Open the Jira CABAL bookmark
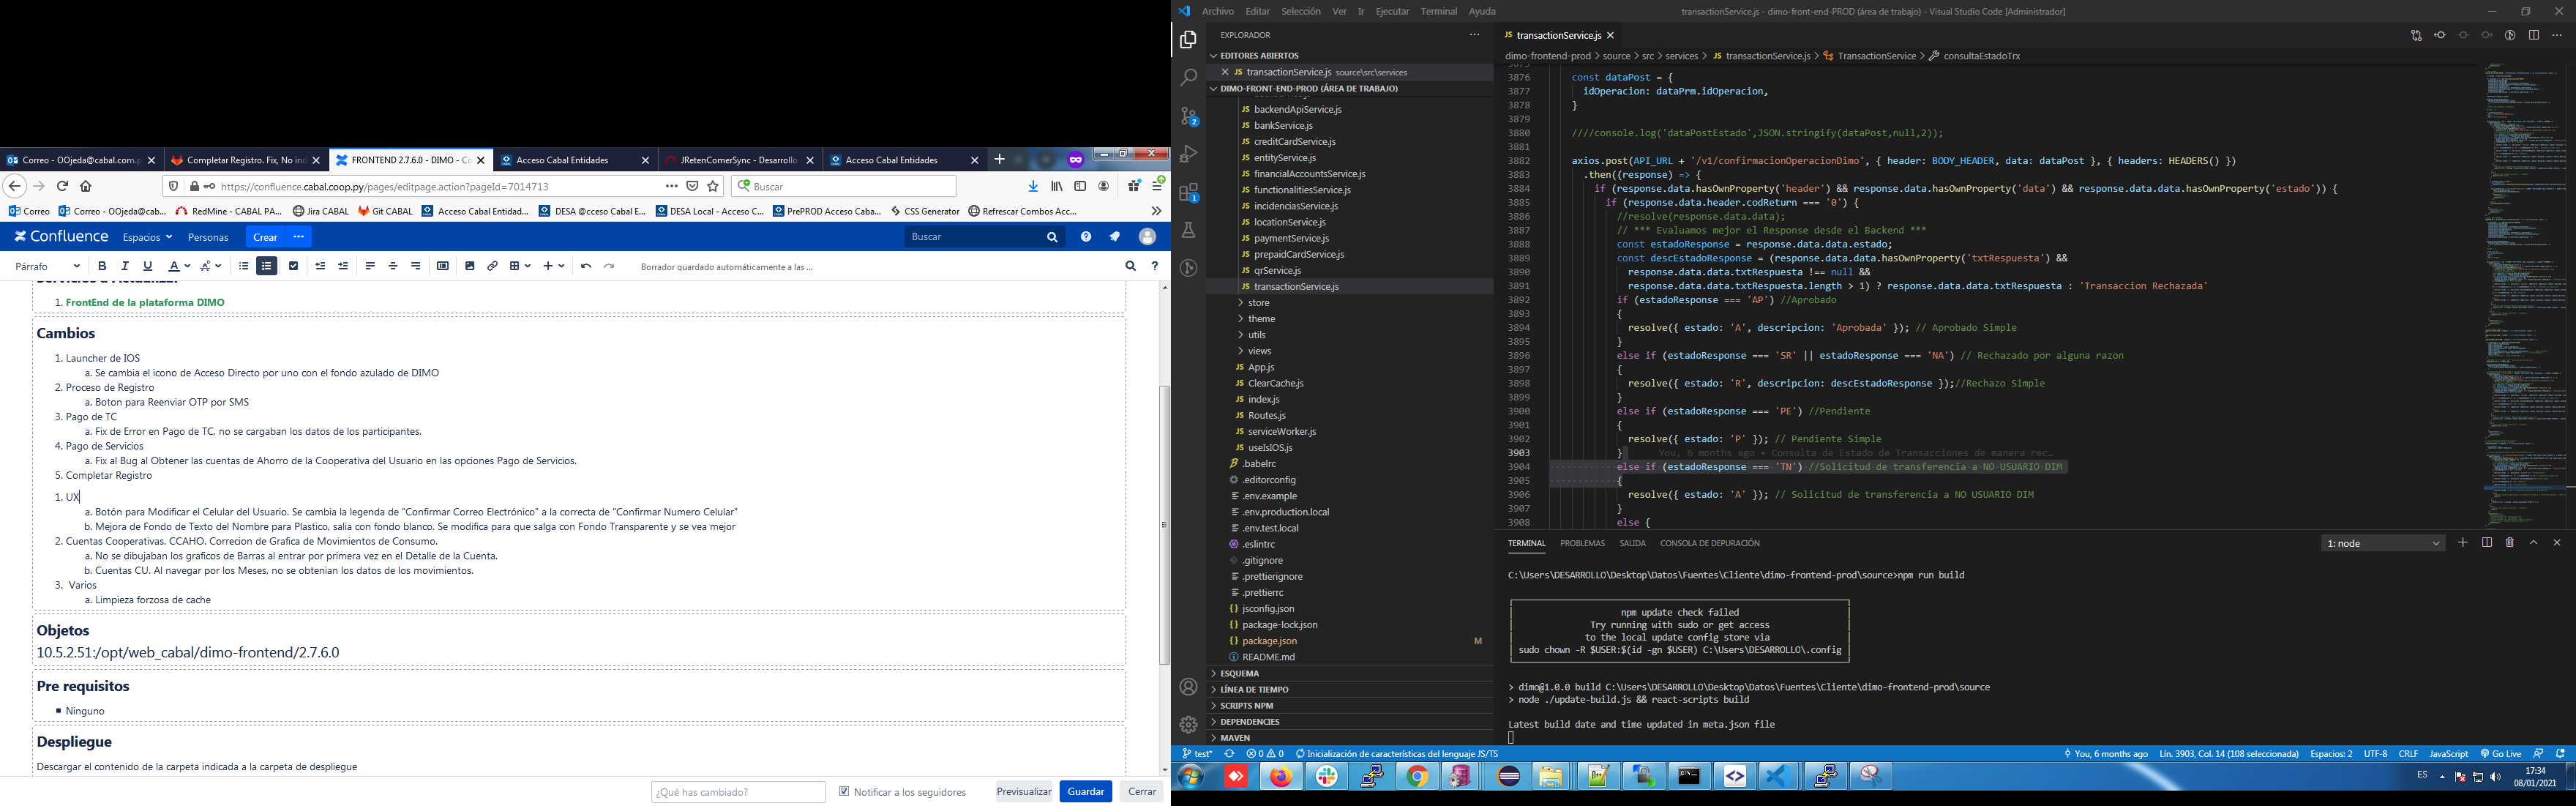 click(320, 212)
